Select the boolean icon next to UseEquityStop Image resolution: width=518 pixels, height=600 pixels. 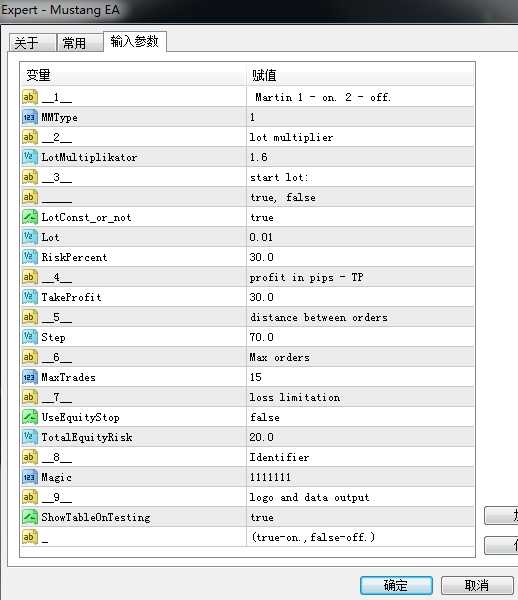pos(30,417)
